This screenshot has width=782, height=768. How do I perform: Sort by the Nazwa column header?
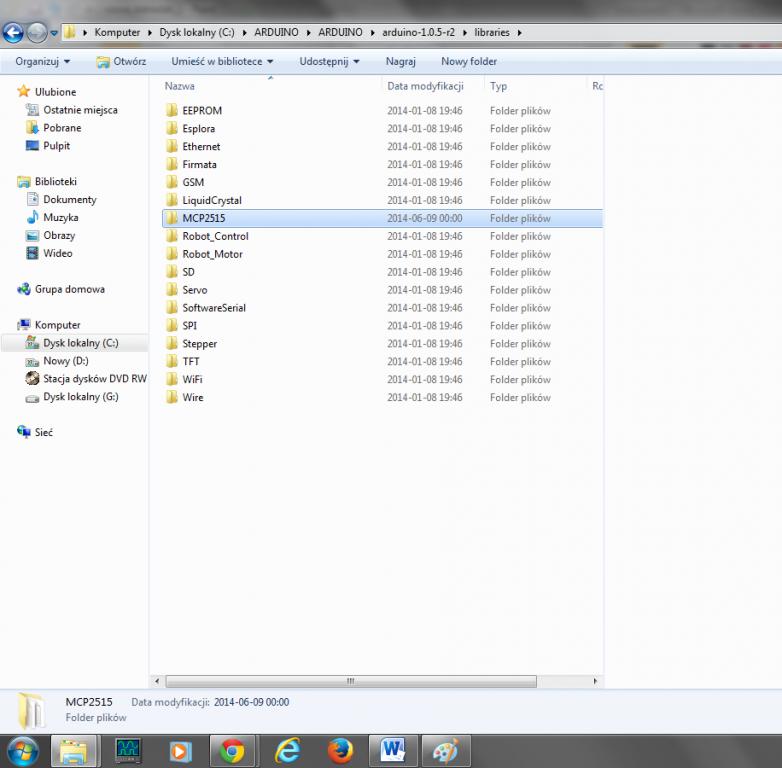click(x=180, y=86)
